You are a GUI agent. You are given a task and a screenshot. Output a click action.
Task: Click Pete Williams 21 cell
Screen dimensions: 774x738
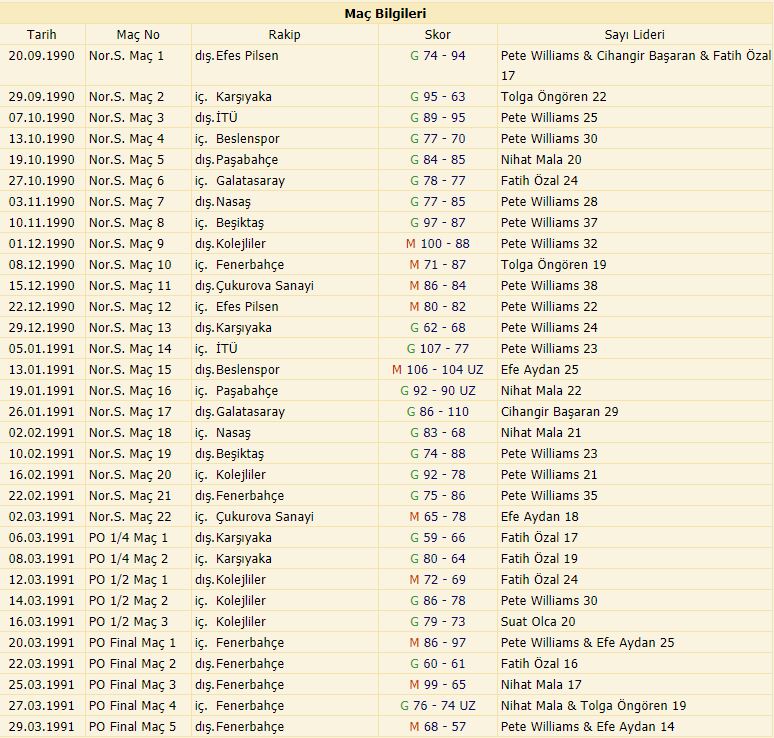(x=549, y=474)
